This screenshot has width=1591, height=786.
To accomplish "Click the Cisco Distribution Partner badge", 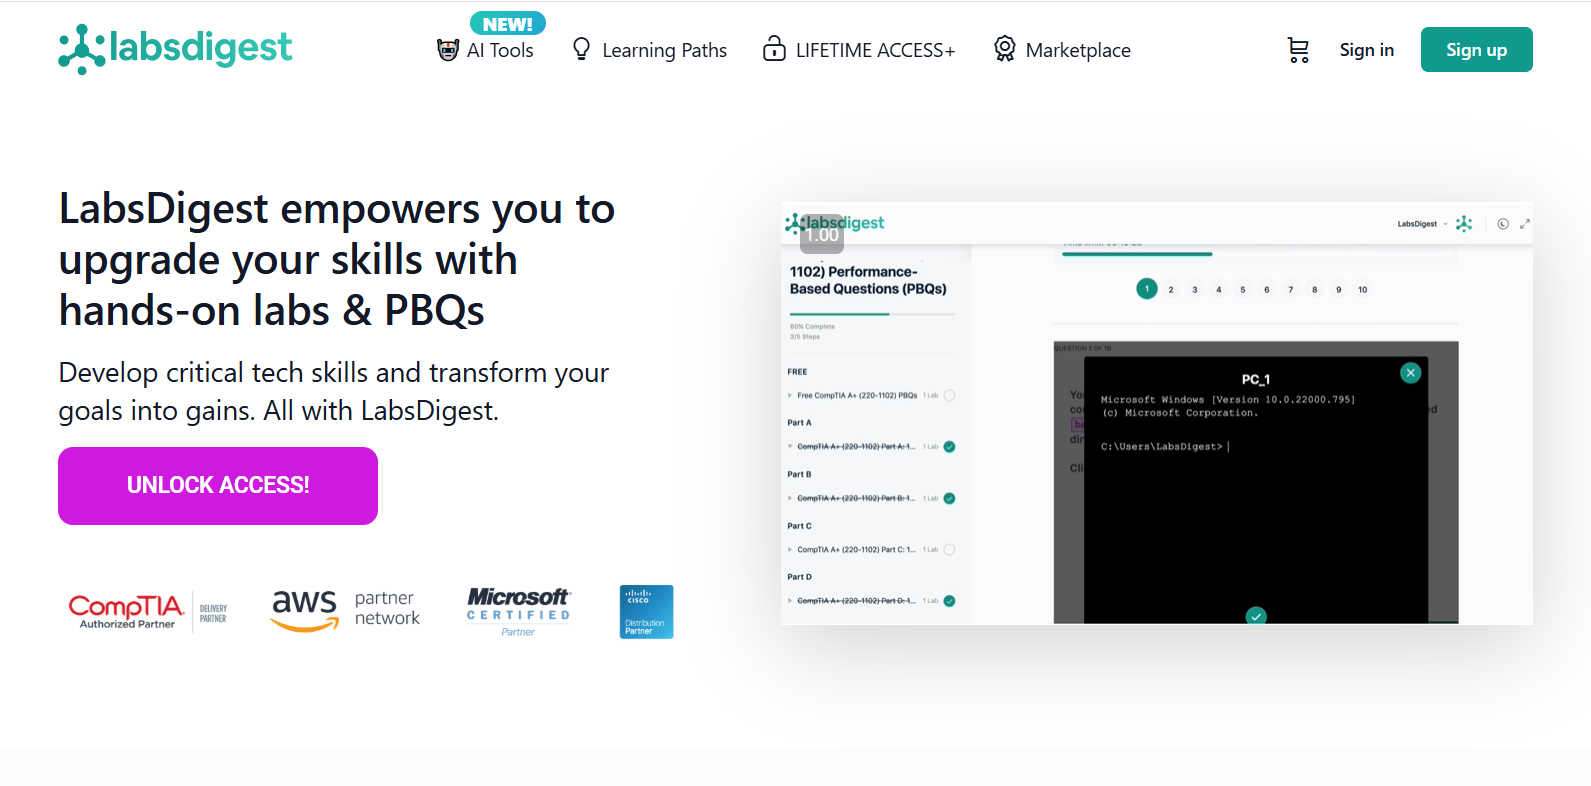I will tap(646, 612).
